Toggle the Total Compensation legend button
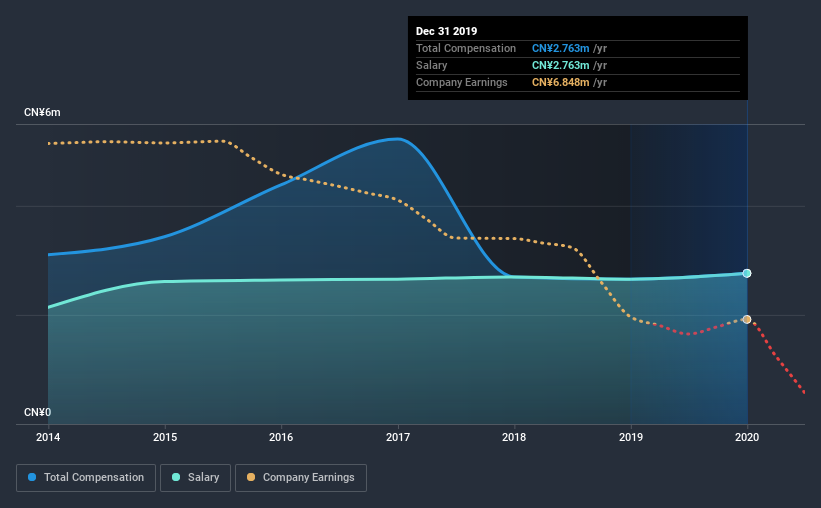Screen dimensions: 821x508 point(86,478)
